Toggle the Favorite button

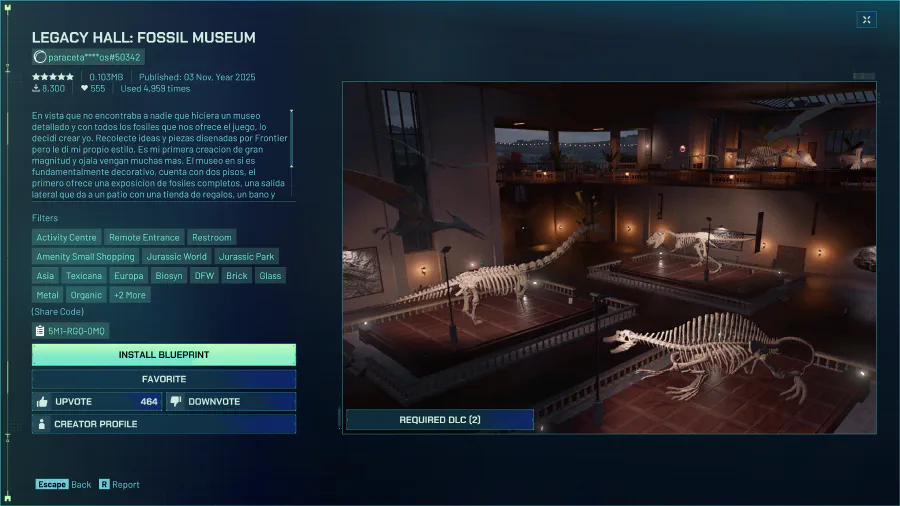(164, 379)
